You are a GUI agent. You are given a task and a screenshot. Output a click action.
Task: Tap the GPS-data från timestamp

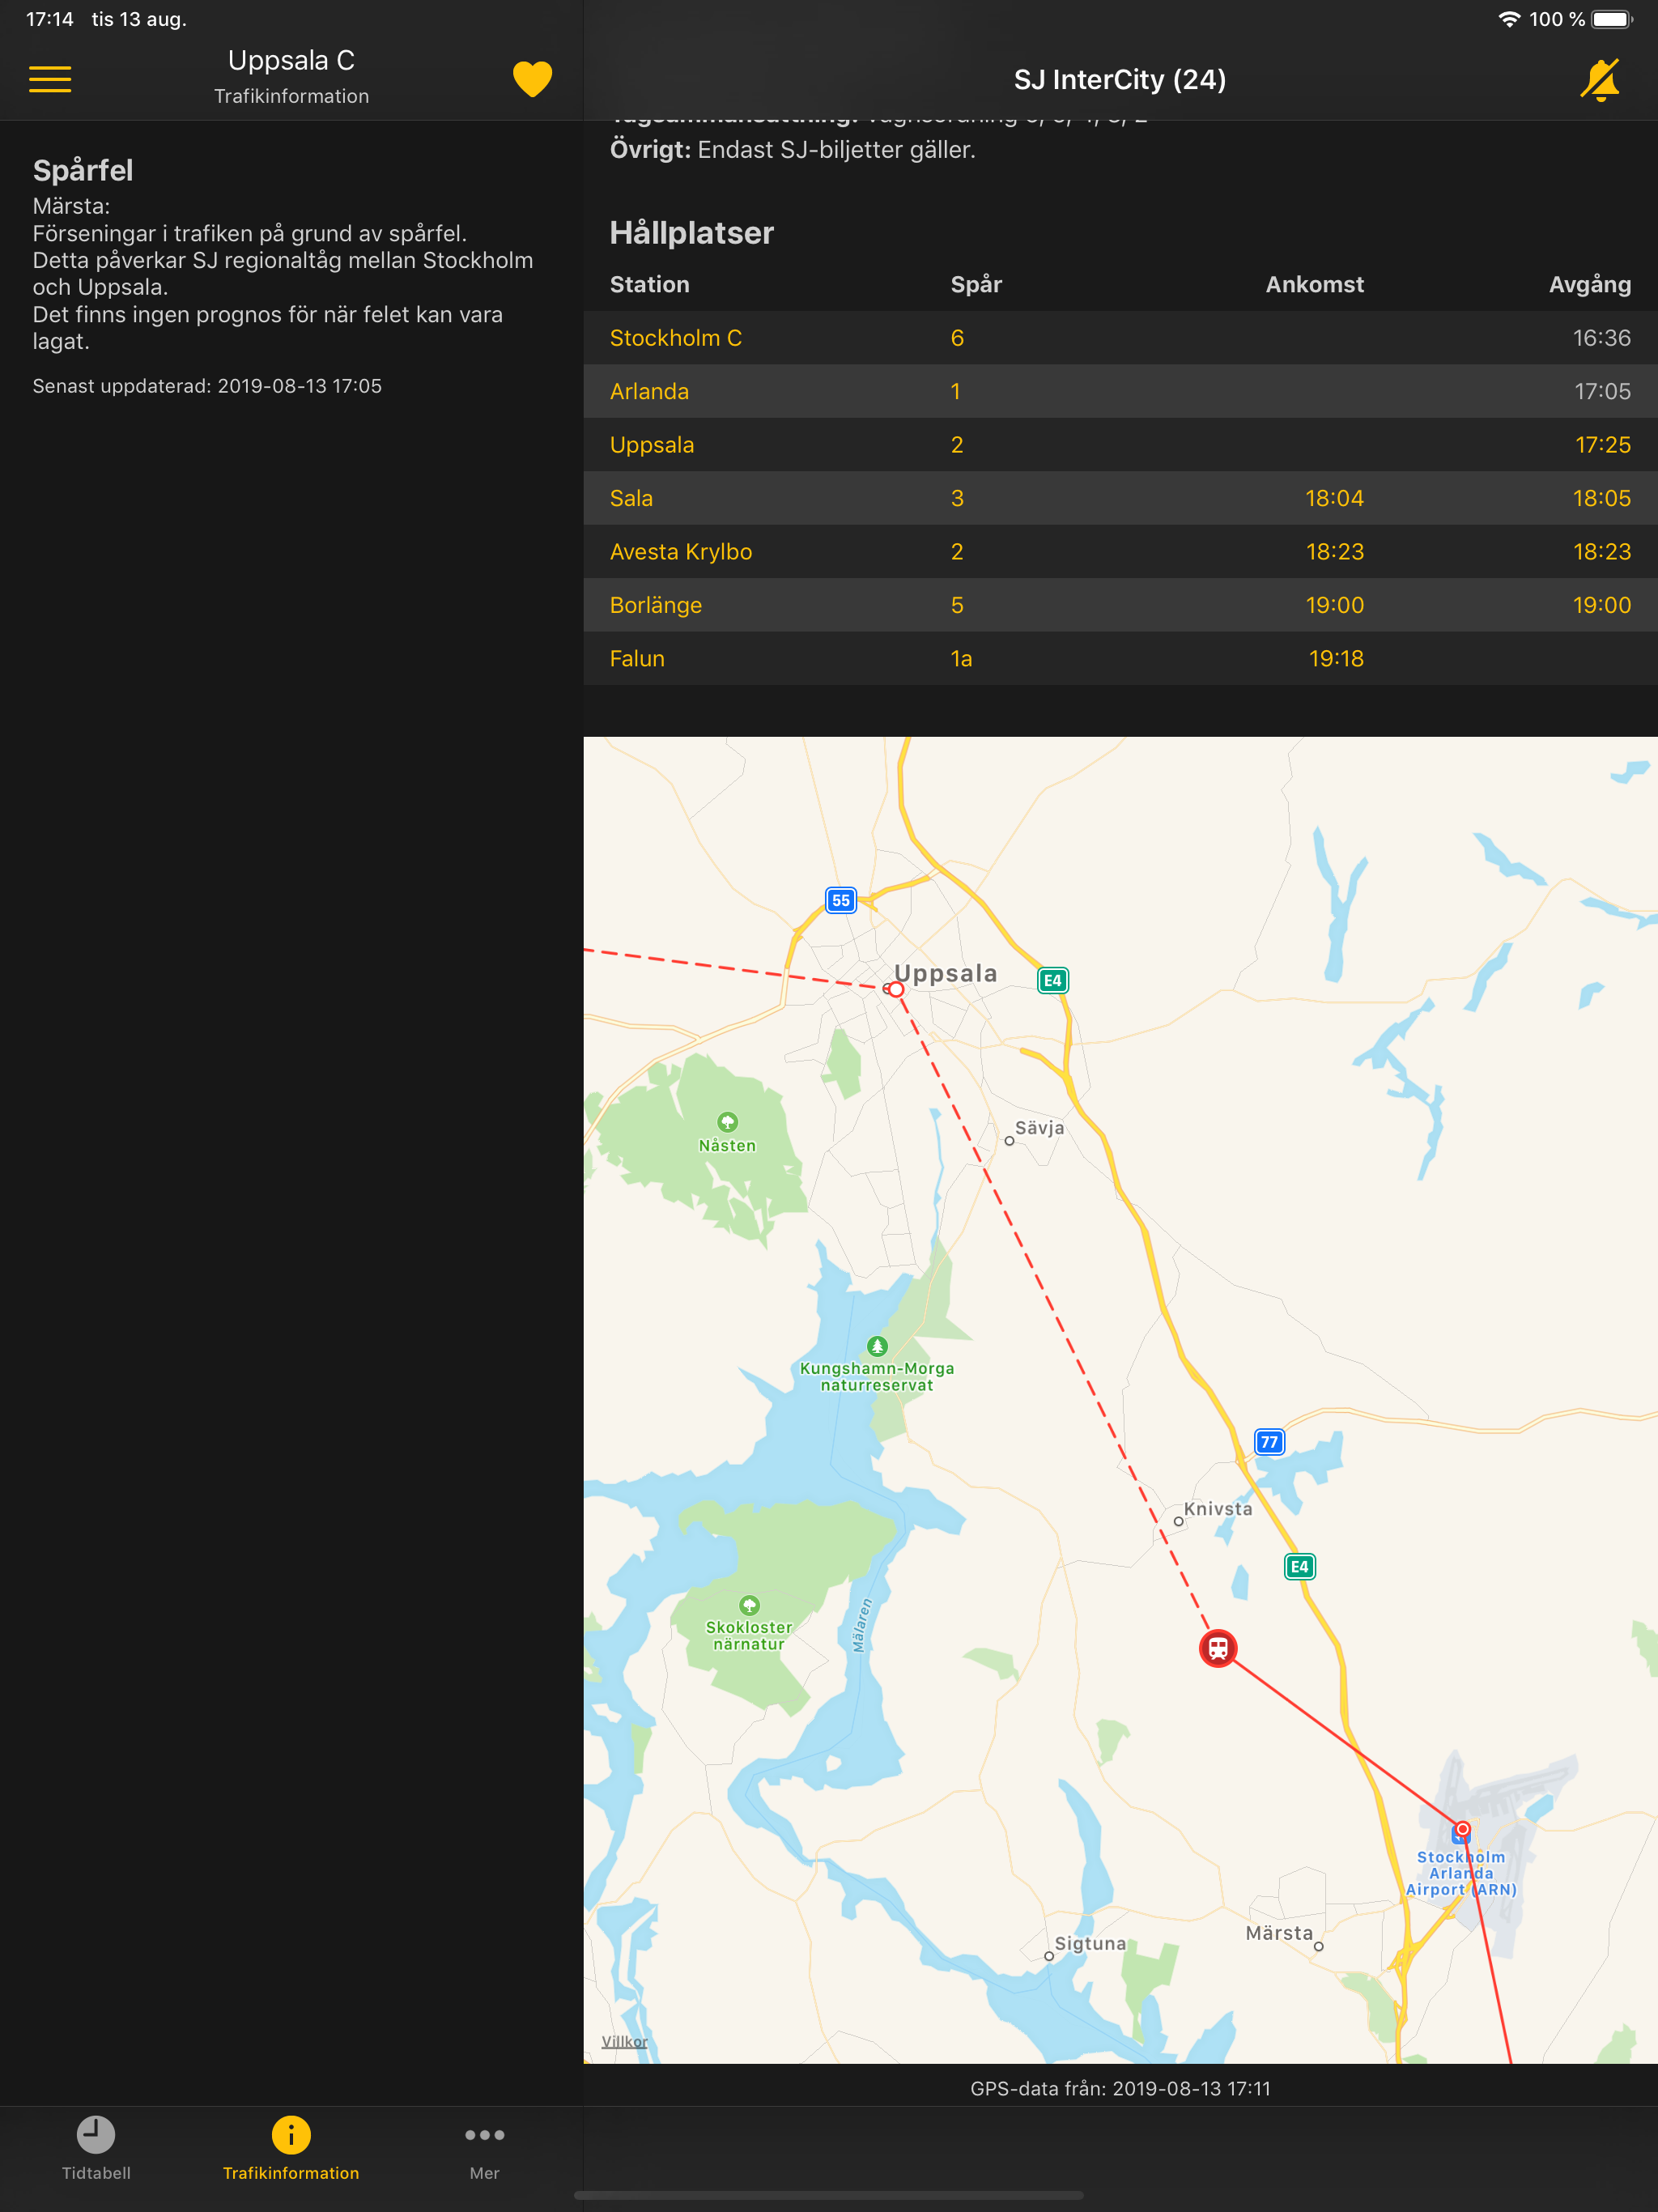coord(1120,2088)
